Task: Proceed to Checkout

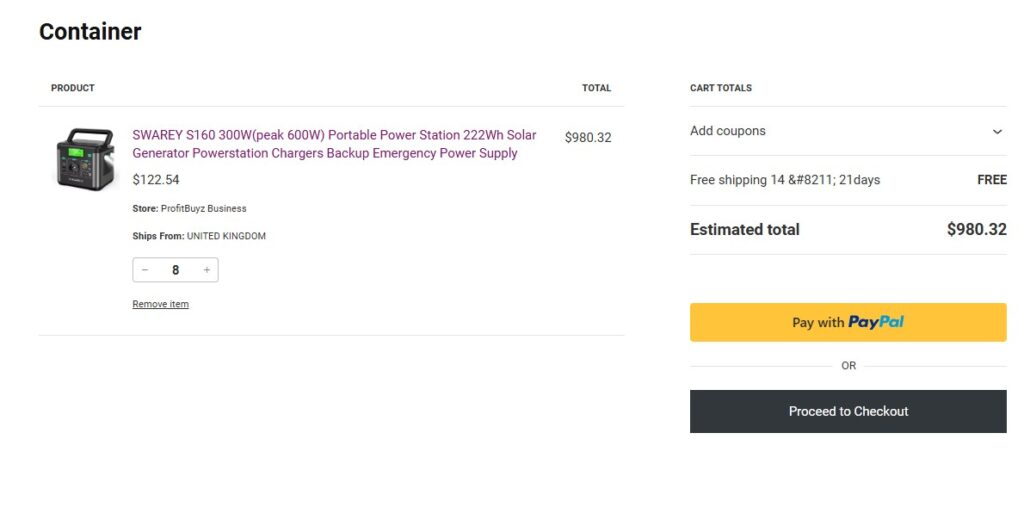Action: 848,411
